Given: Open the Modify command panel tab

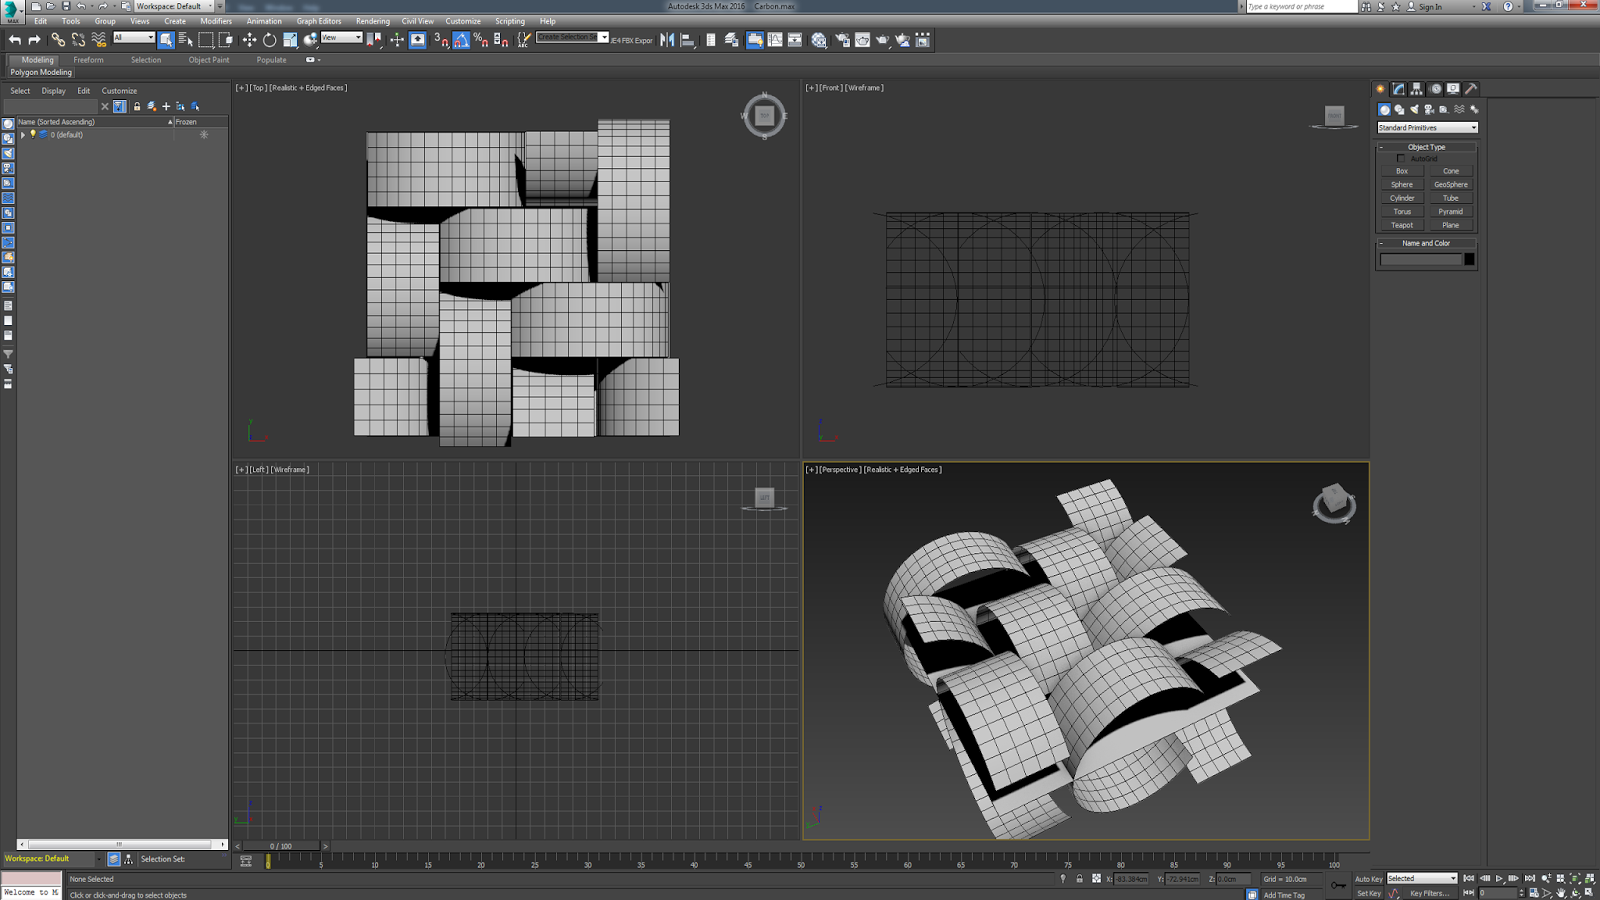Looking at the screenshot, I should (x=1398, y=89).
